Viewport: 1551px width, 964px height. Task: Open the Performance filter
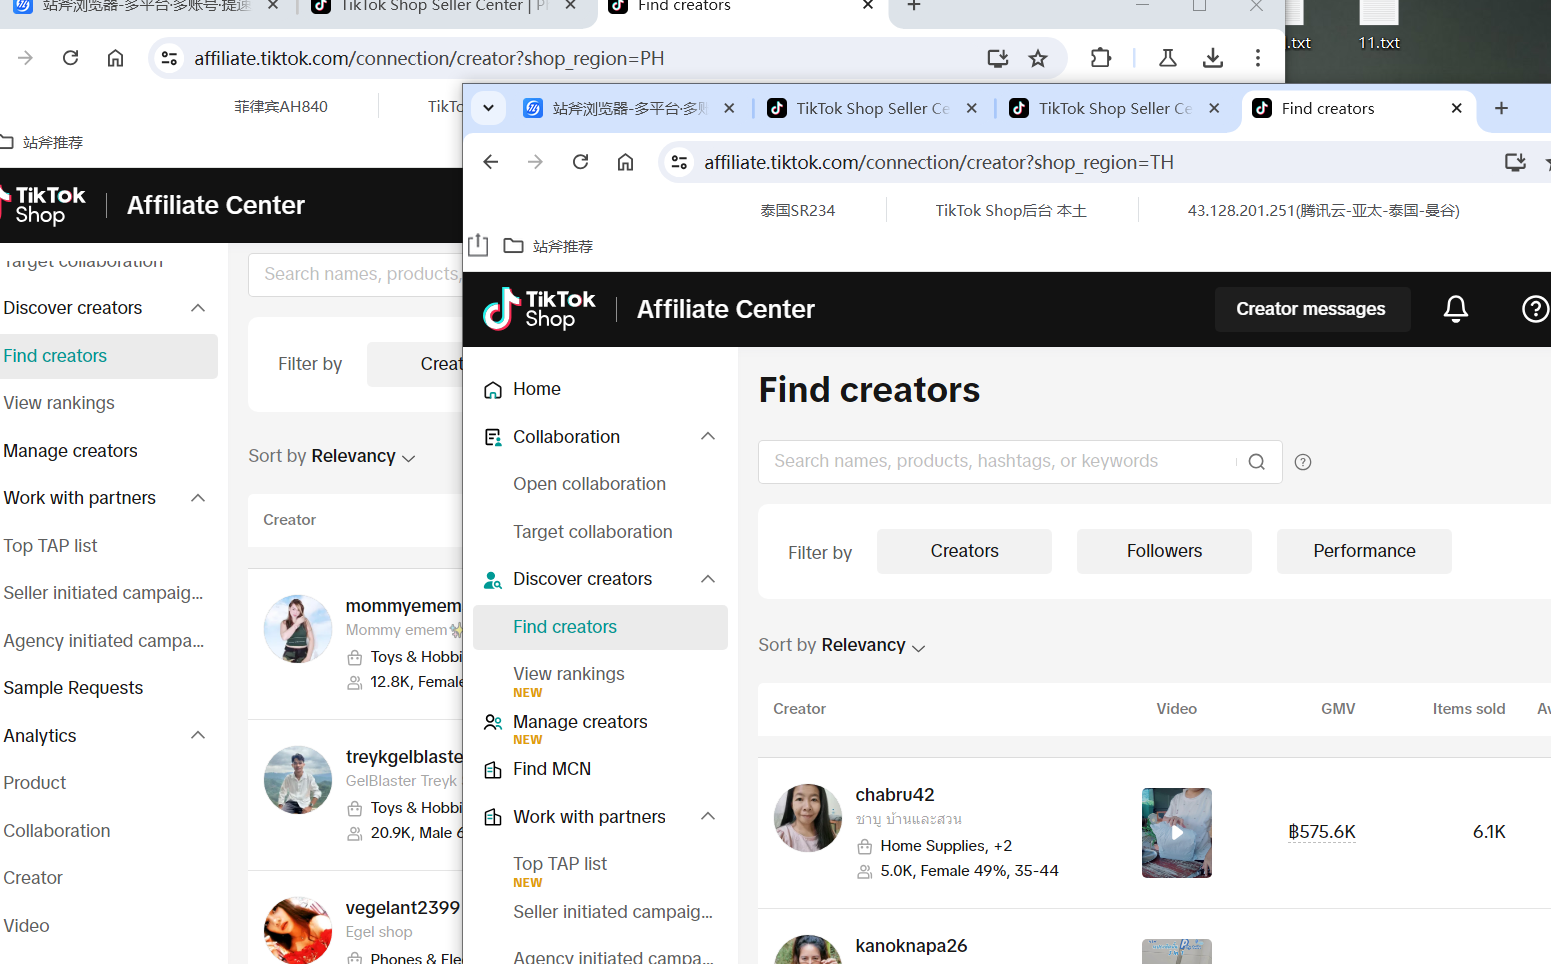coord(1364,551)
